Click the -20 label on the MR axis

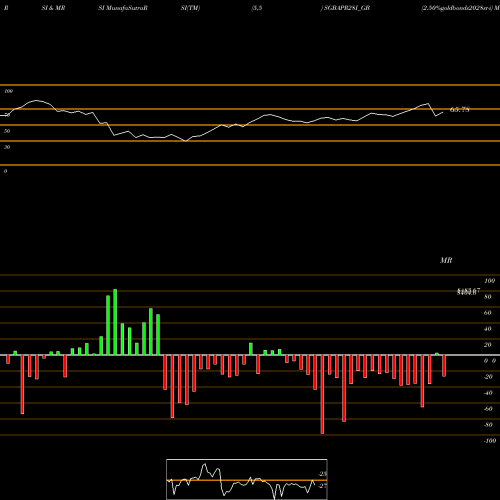point(488,377)
